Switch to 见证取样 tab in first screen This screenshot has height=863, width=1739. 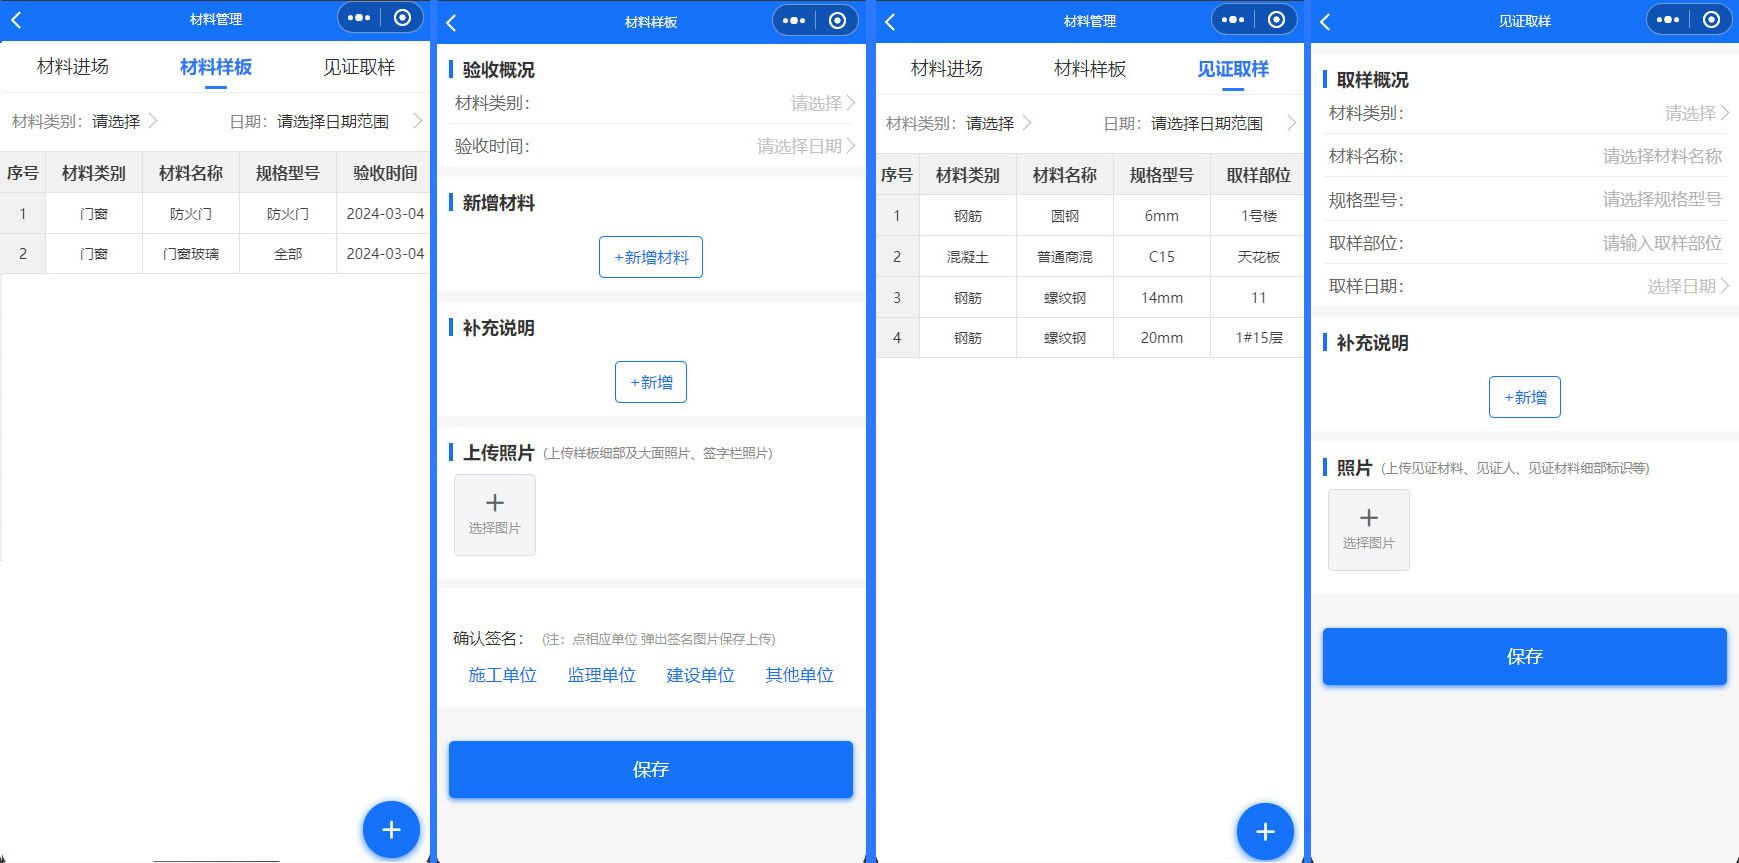pyautogui.click(x=358, y=67)
